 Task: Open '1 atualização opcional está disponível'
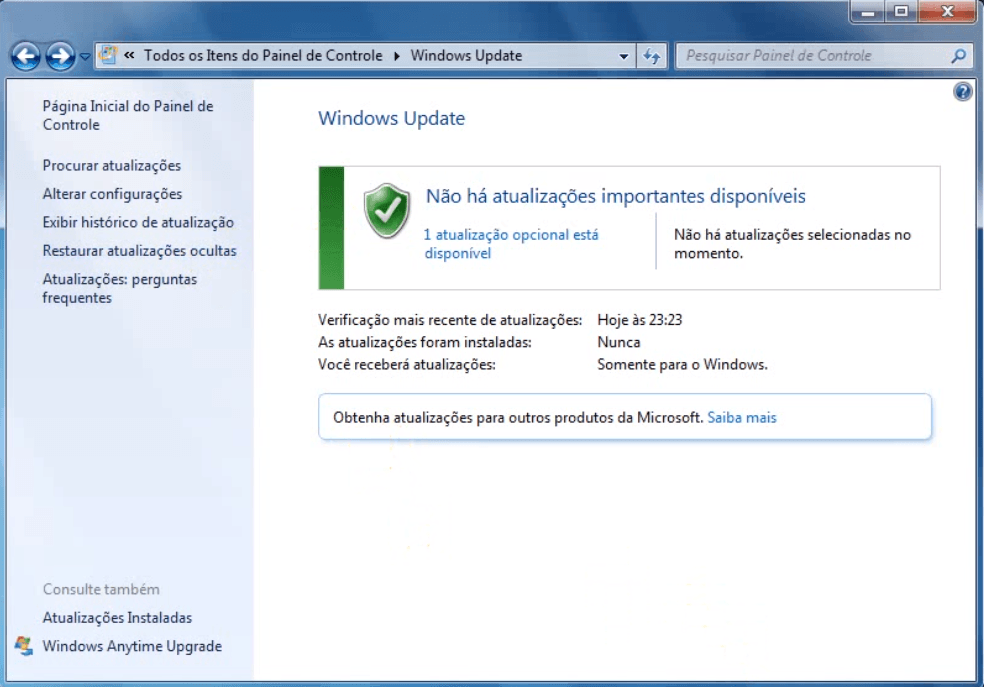point(511,244)
